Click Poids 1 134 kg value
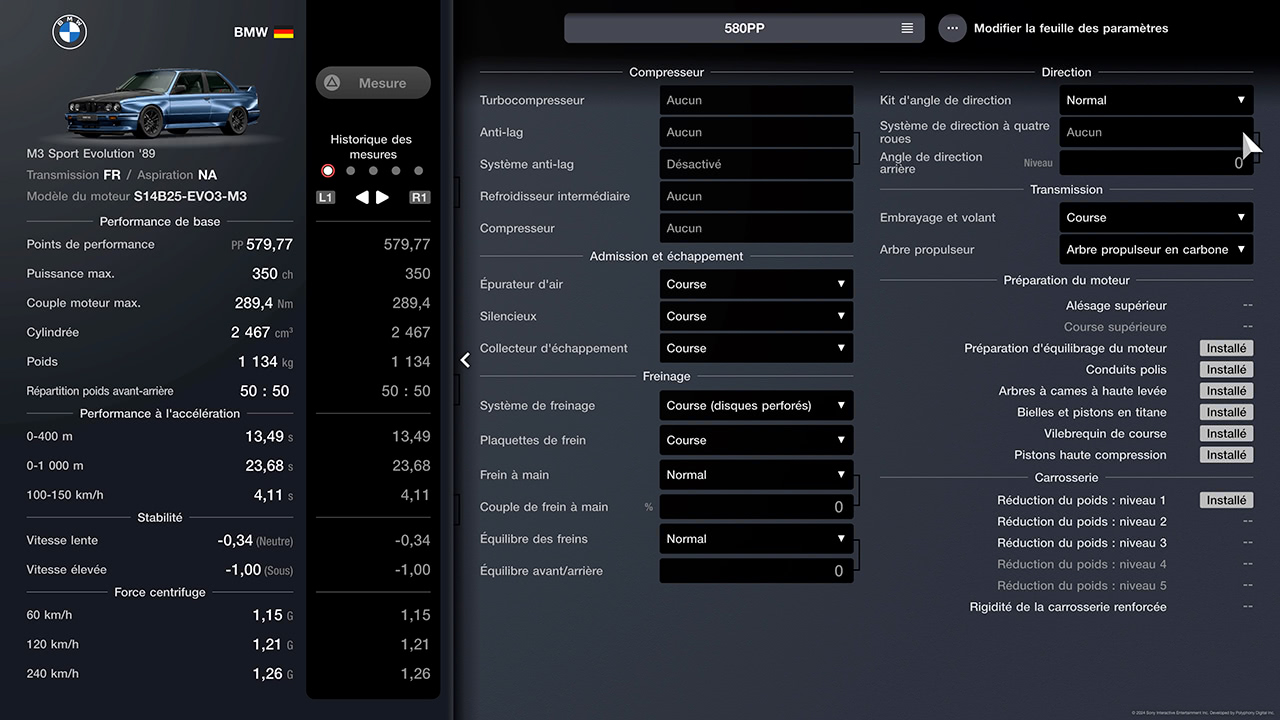The width and height of the screenshot is (1280, 720). tap(265, 362)
